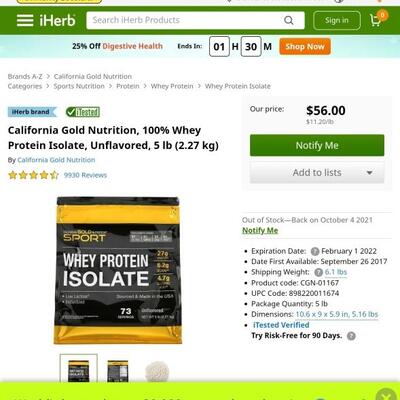
Task: Select the second product thumbnail image
Action: 118,370
